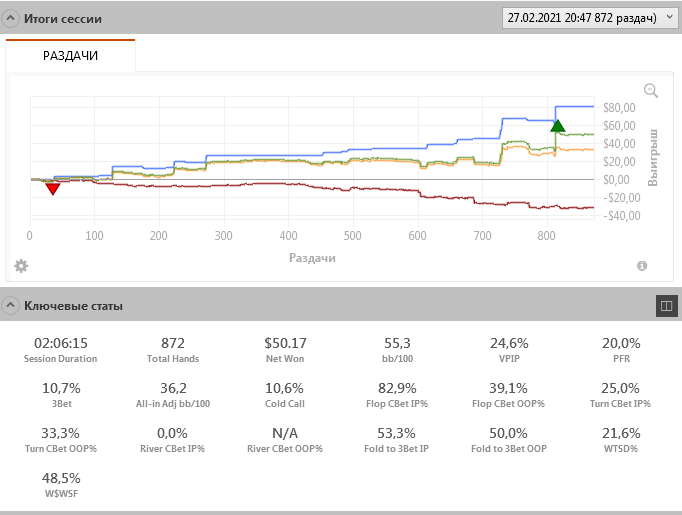Click the 3Bet 10,7% stat
682x515 pixels.
point(61,395)
